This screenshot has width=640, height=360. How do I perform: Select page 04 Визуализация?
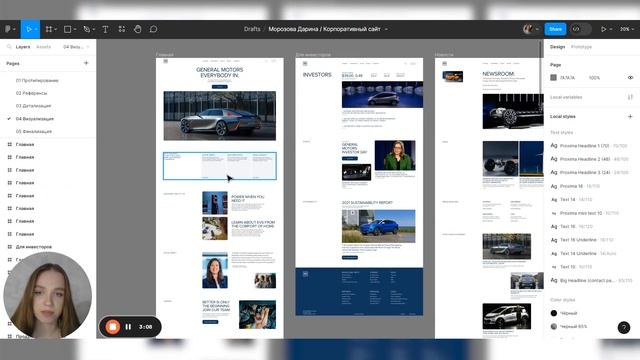pyautogui.click(x=35, y=119)
